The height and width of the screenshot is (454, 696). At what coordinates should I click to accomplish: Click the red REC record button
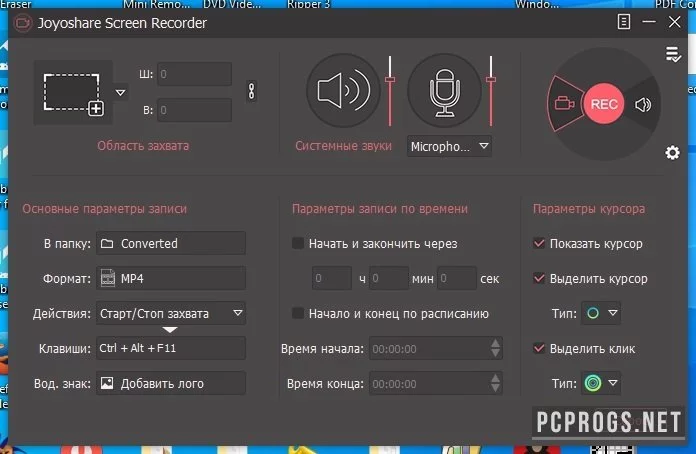coord(604,104)
